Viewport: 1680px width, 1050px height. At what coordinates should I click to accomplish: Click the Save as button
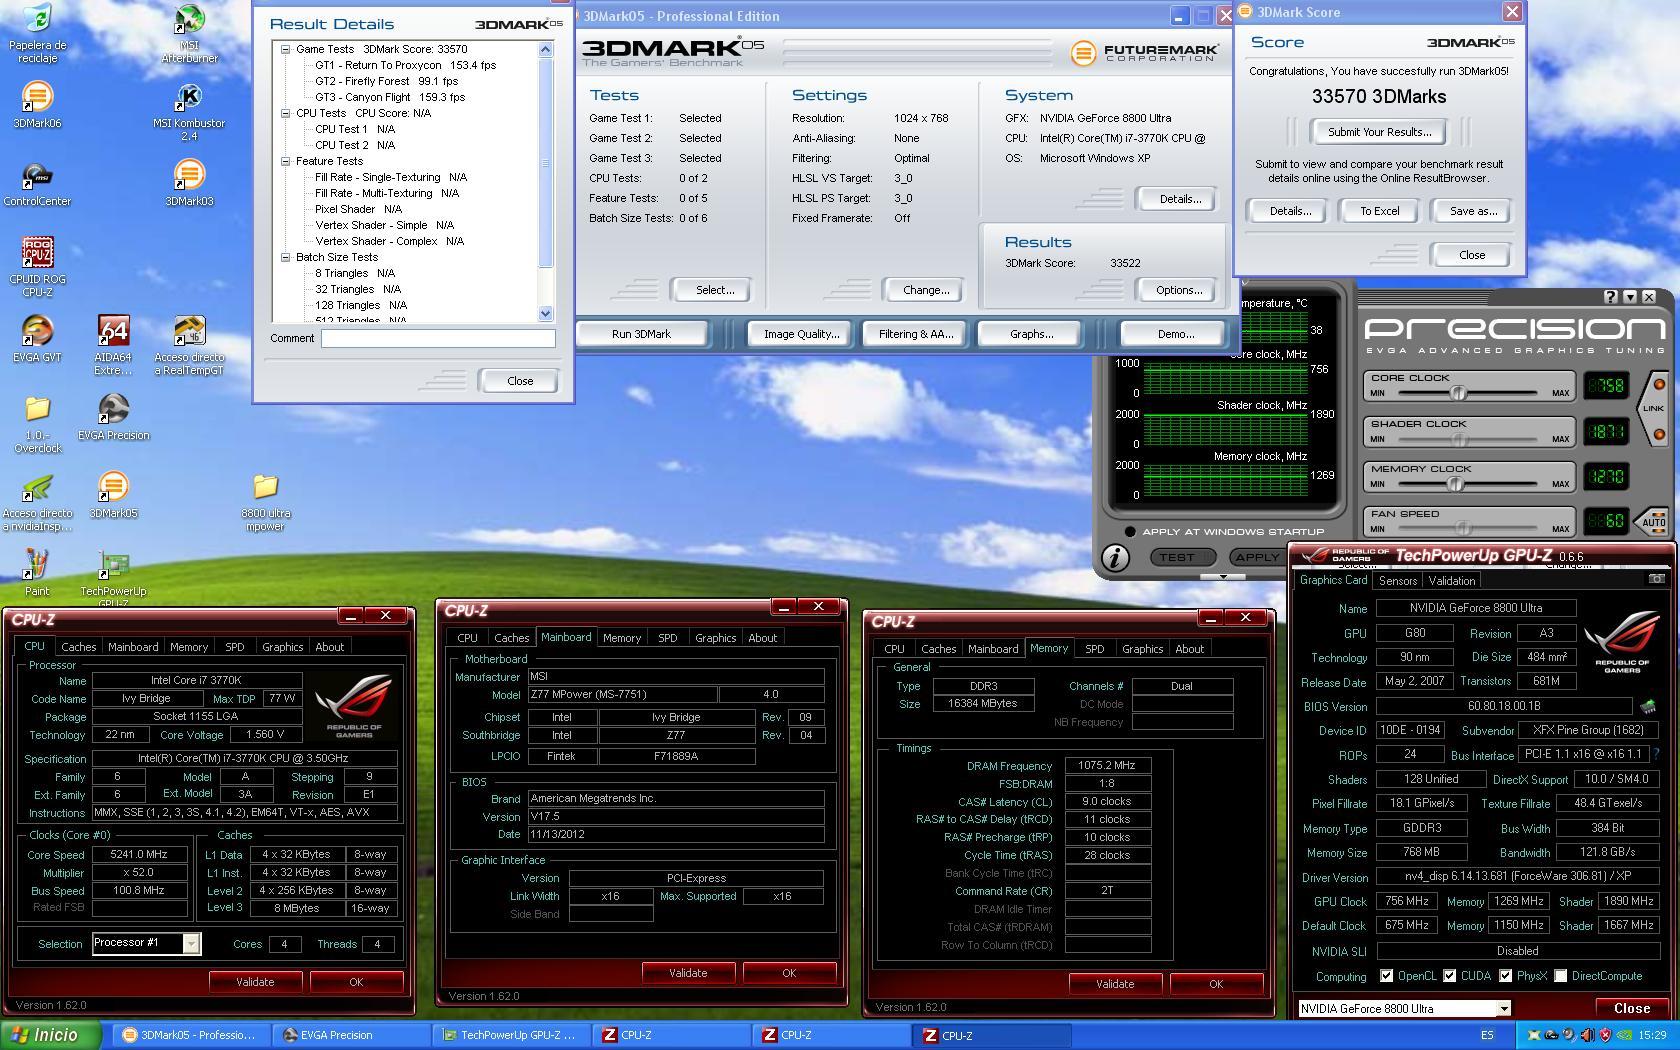pos(1473,211)
